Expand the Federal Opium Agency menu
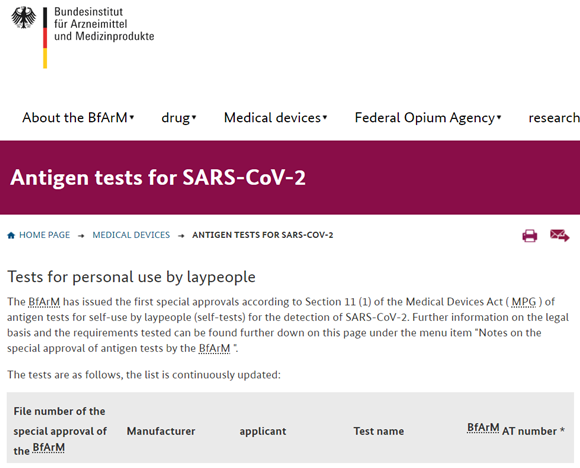This screenshot has width=580, height=468. pos(428,118)
